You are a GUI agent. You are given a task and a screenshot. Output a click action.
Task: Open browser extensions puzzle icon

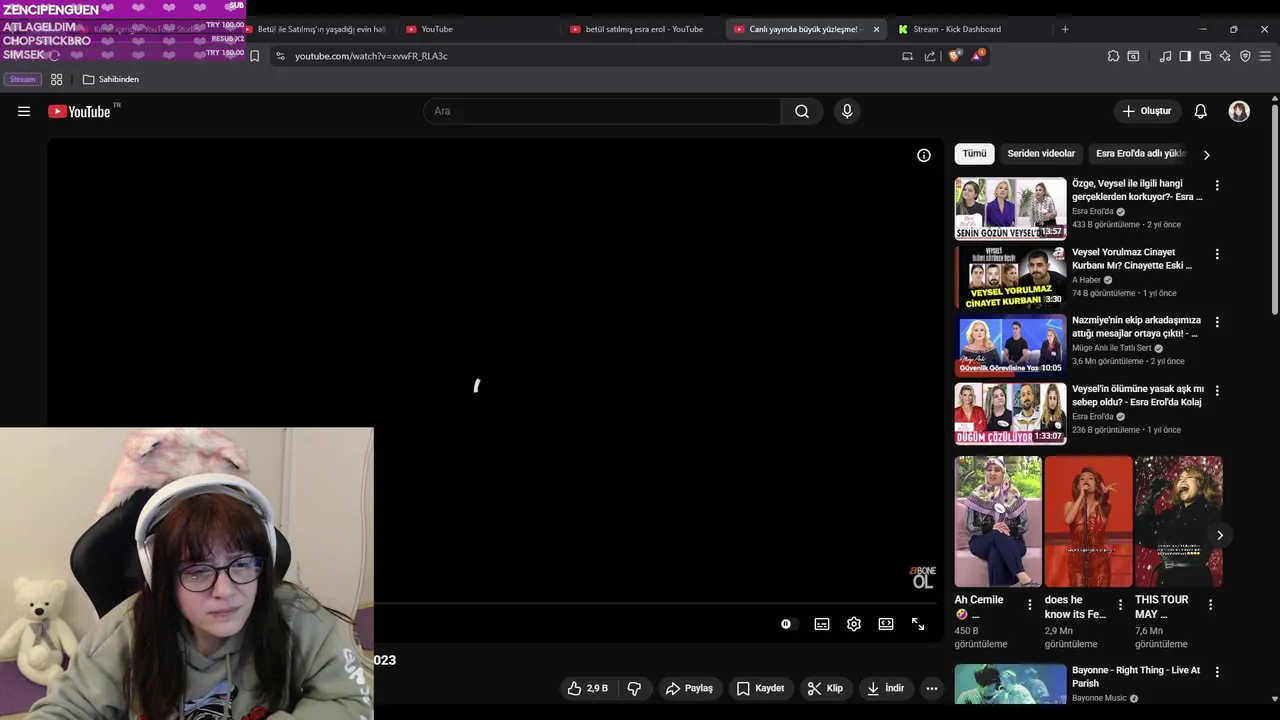click(1113, 56)
